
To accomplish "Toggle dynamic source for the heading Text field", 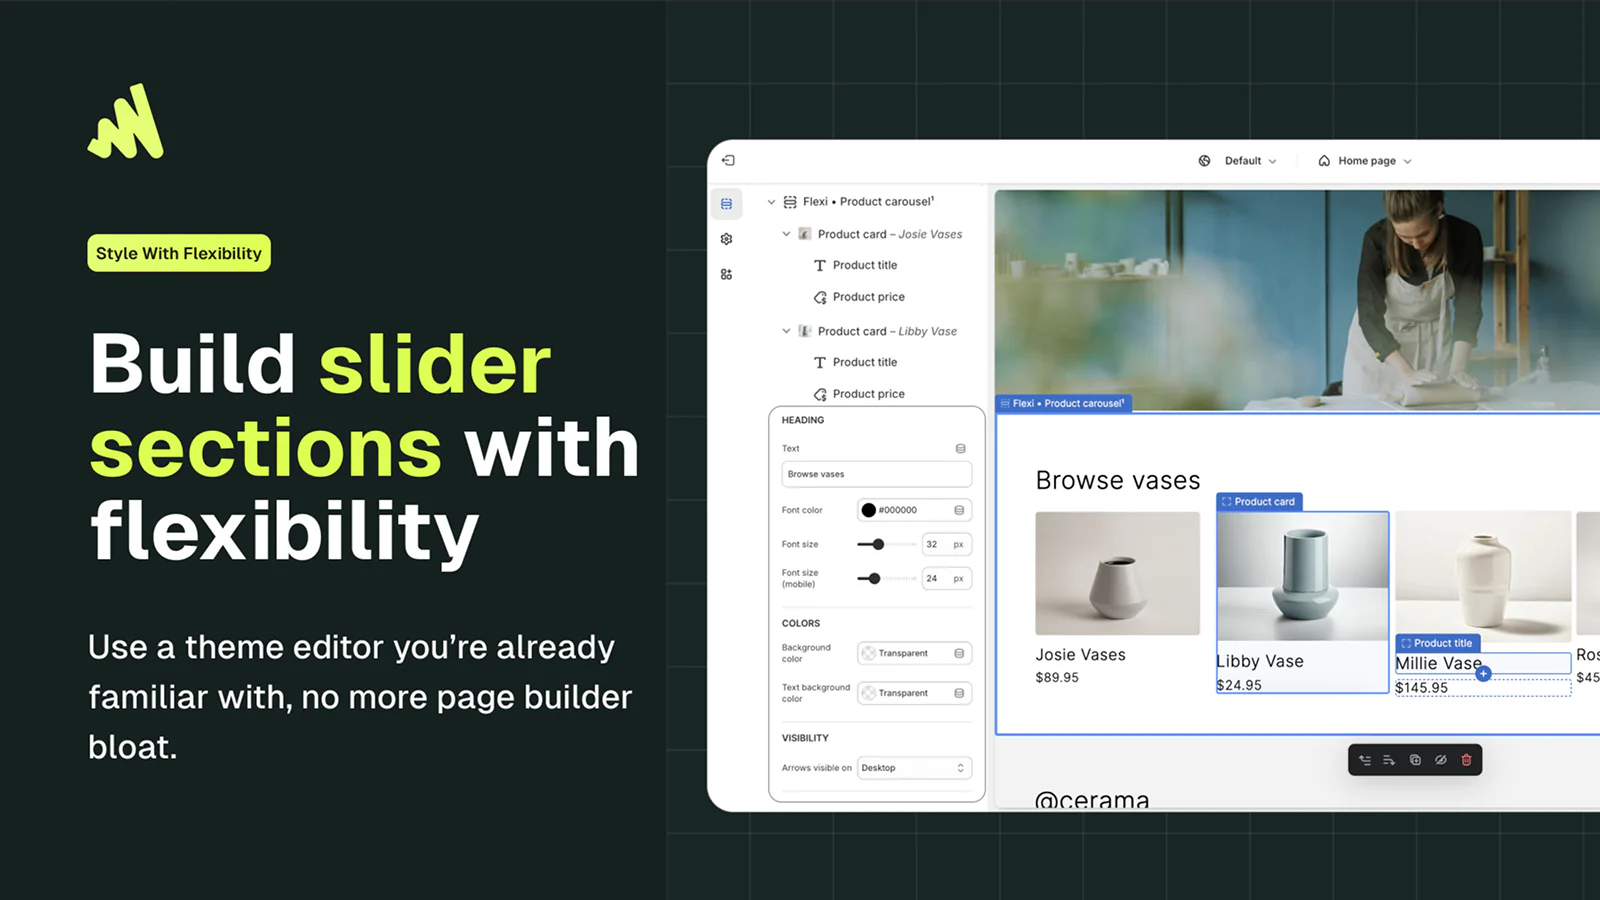I will [x=960, y=448].
